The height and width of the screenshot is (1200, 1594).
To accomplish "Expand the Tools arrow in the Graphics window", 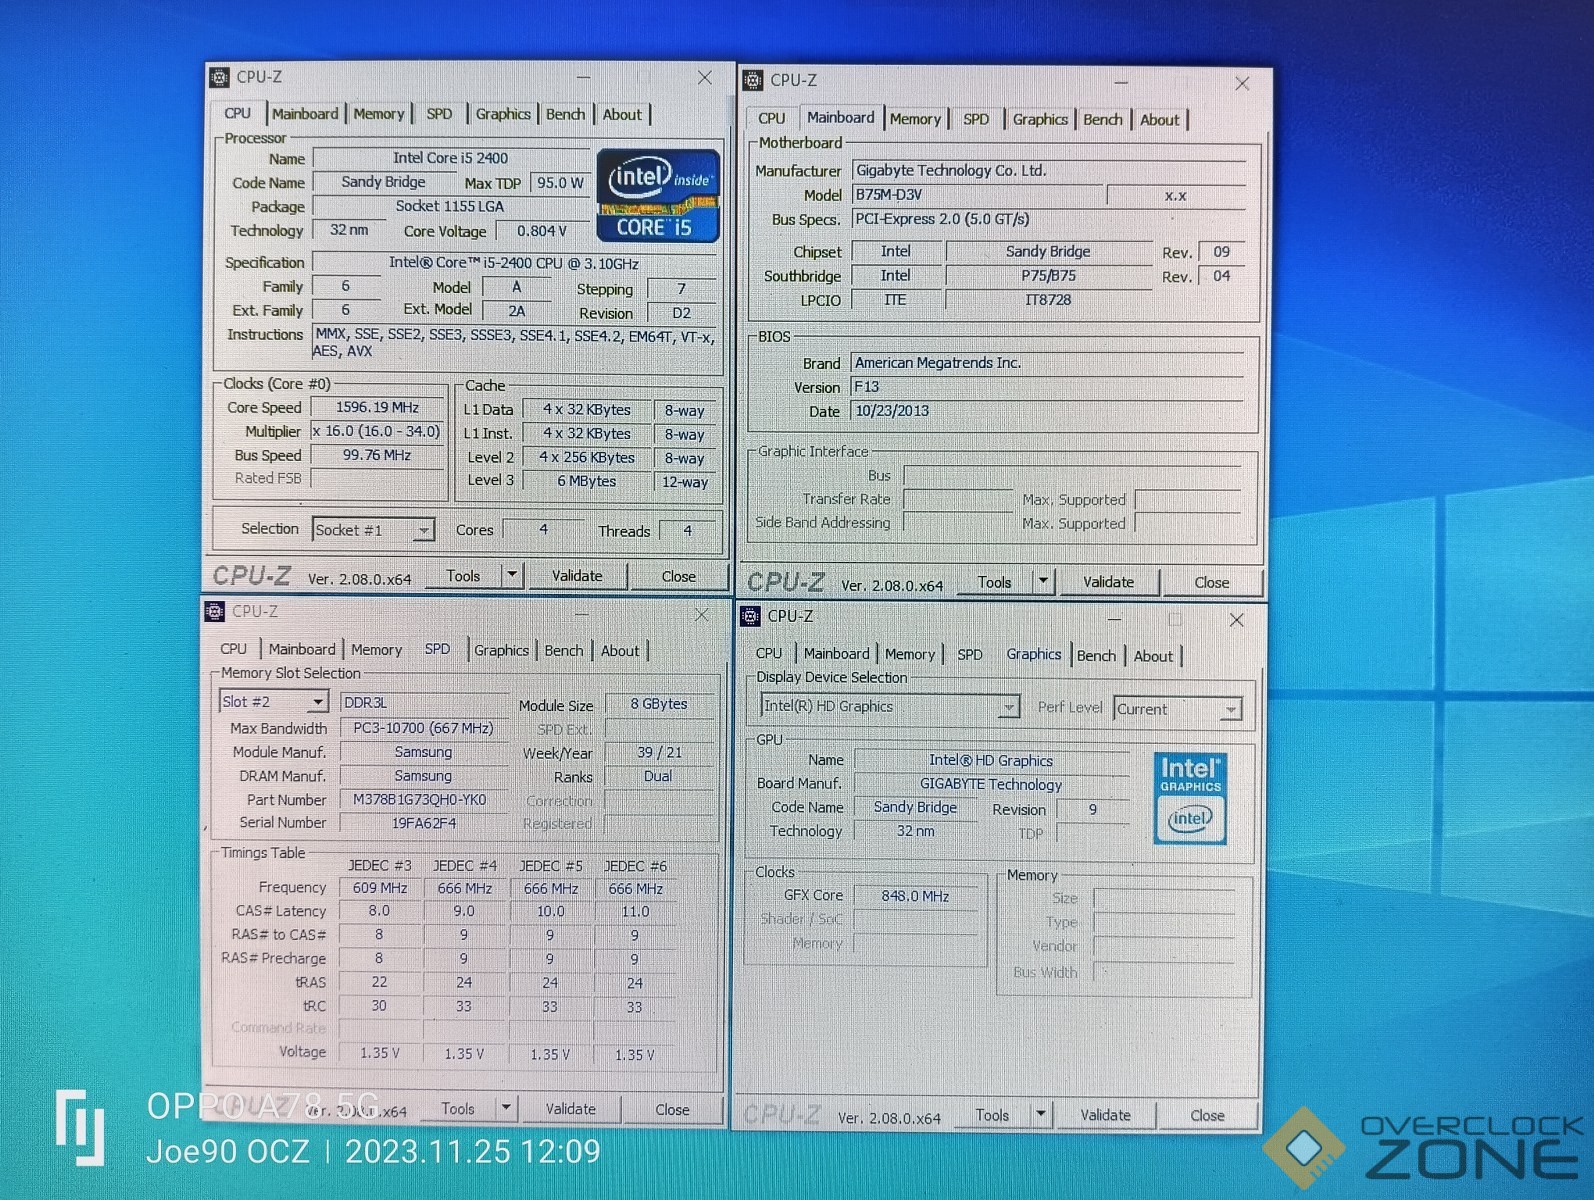I will coord(1041,1114).
